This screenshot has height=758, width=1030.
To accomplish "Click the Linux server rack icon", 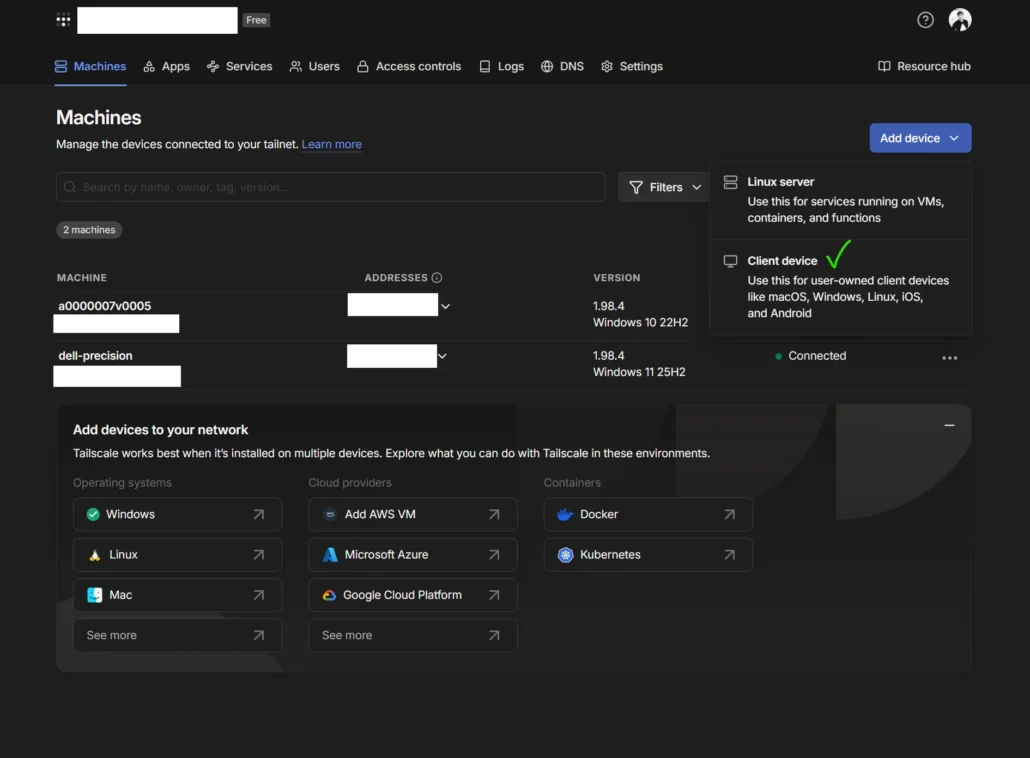I will click(x=730, y=182).
